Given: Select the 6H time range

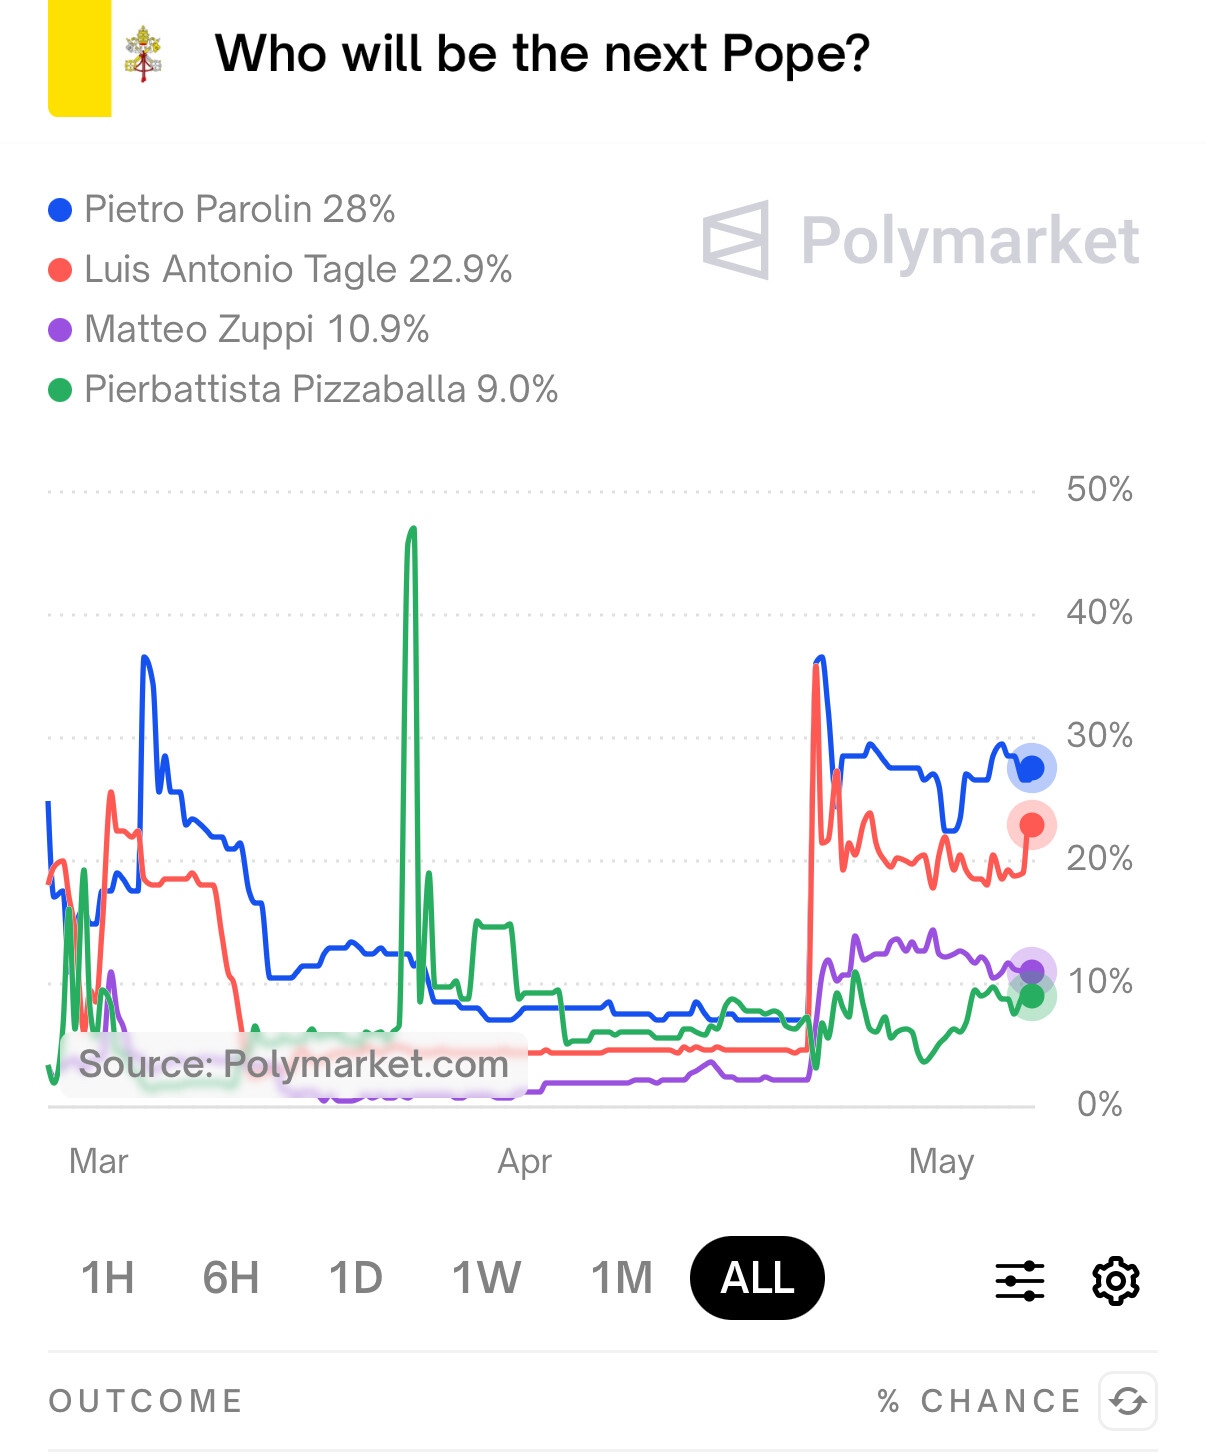Looking at the screenshot, I should [x=231, y=1278].
